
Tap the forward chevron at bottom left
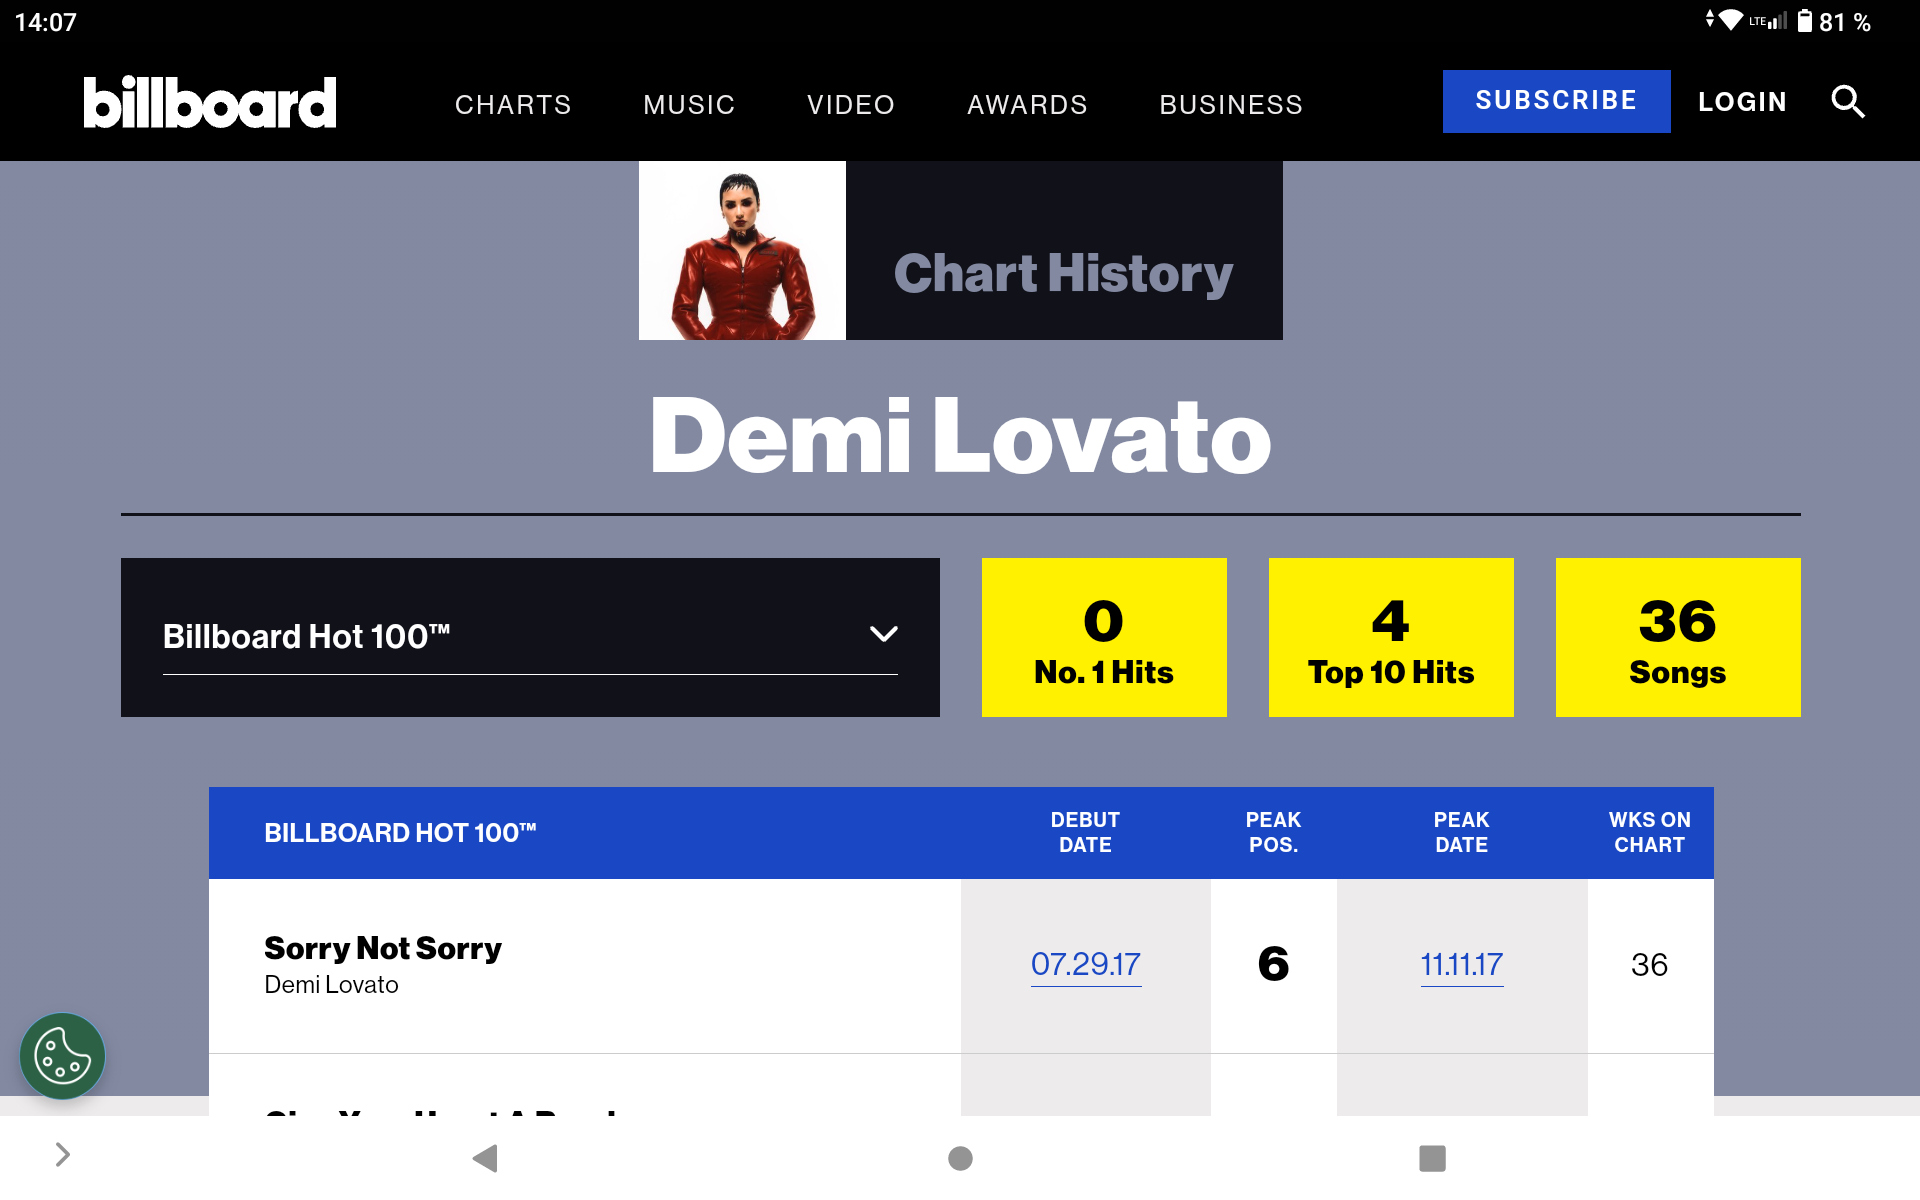(x=62, y=1155)
